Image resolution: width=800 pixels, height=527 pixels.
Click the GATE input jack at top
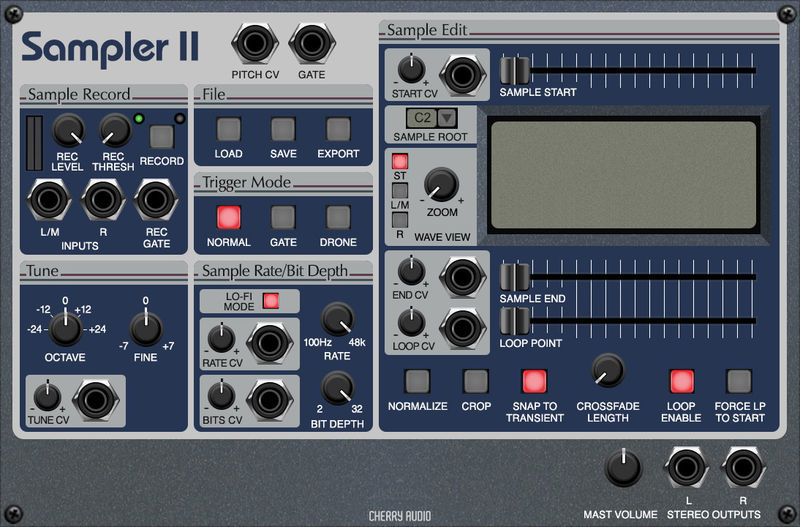click(x=312, y=45)
